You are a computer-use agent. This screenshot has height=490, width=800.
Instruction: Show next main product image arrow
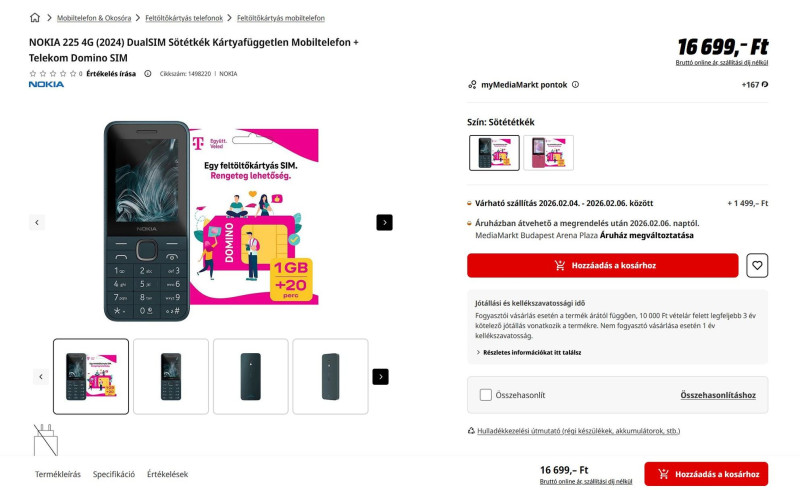click(x=384, y=223)
